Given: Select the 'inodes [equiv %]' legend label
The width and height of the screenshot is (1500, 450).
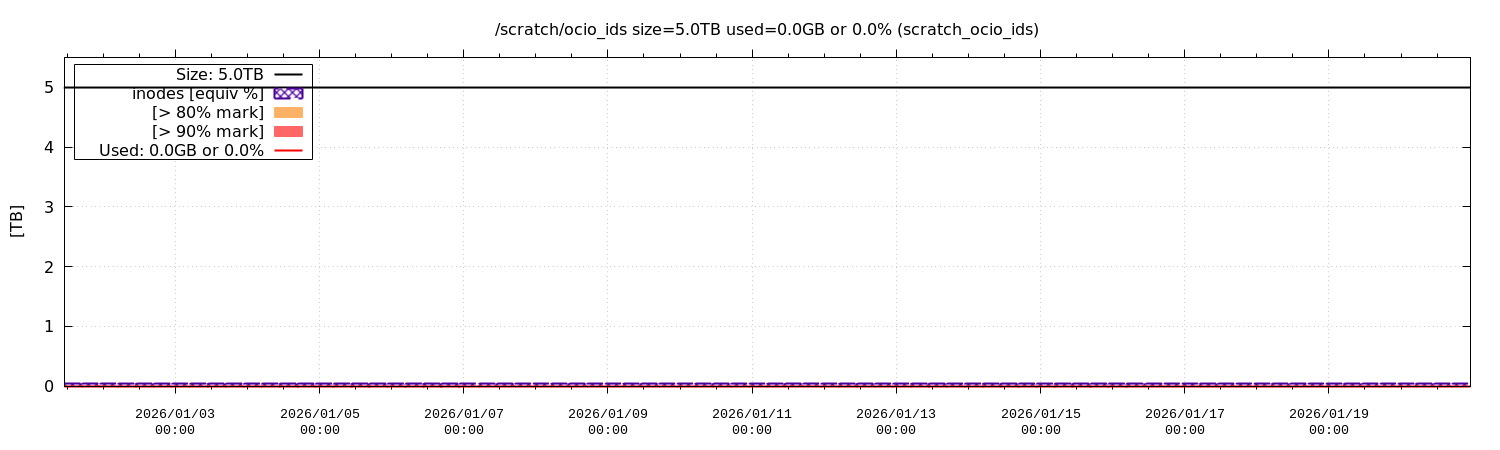Looking at the screenshot, I should [198, 94].
